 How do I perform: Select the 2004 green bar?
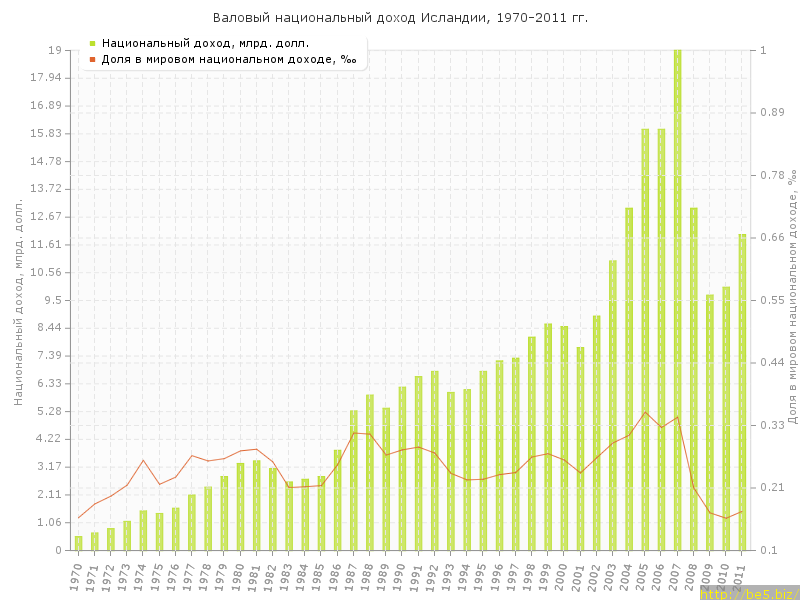click(629, 380)
